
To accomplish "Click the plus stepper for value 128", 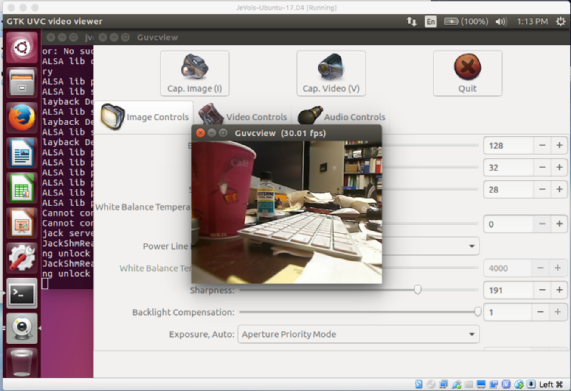I will pyautogui.click(x=559, y=146).
